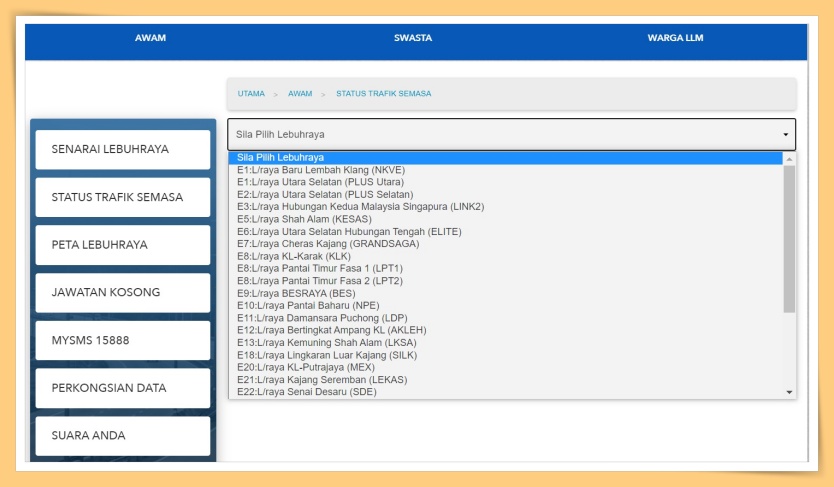Pick E12 Bertingkat Ampang KL (AKLEH)
The image size is (834, 487).
pyautogui.click(x=505, y=330)
